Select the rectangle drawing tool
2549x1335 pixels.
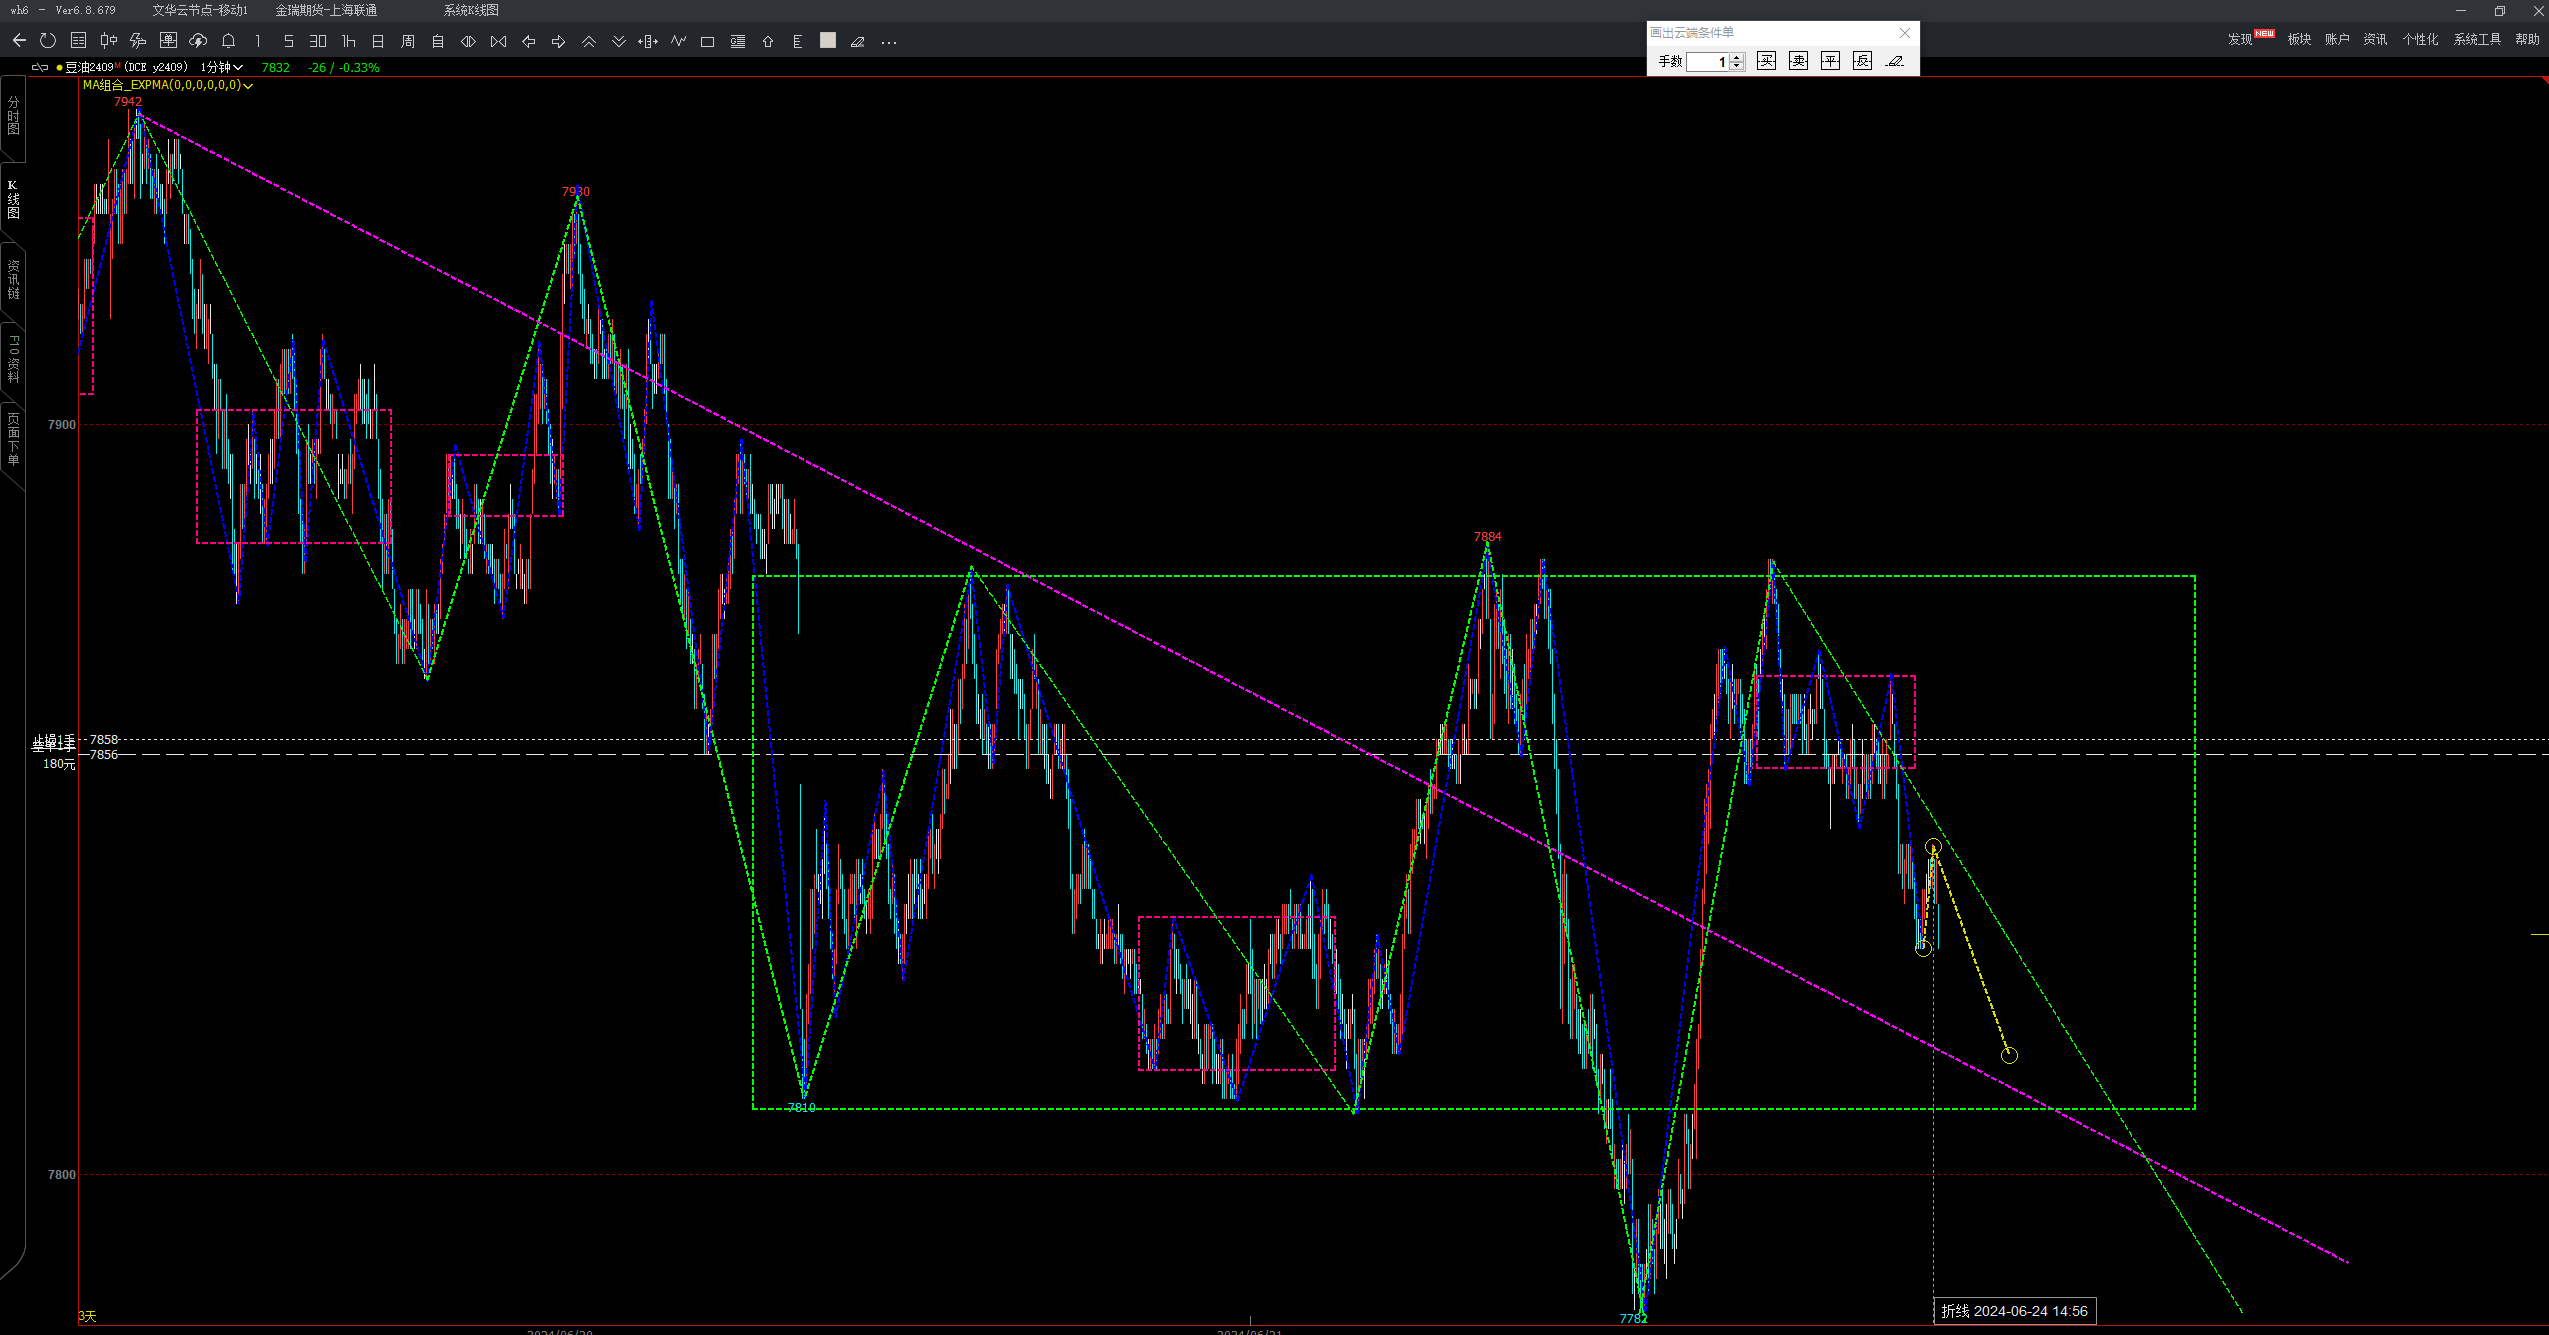point(707,41)
